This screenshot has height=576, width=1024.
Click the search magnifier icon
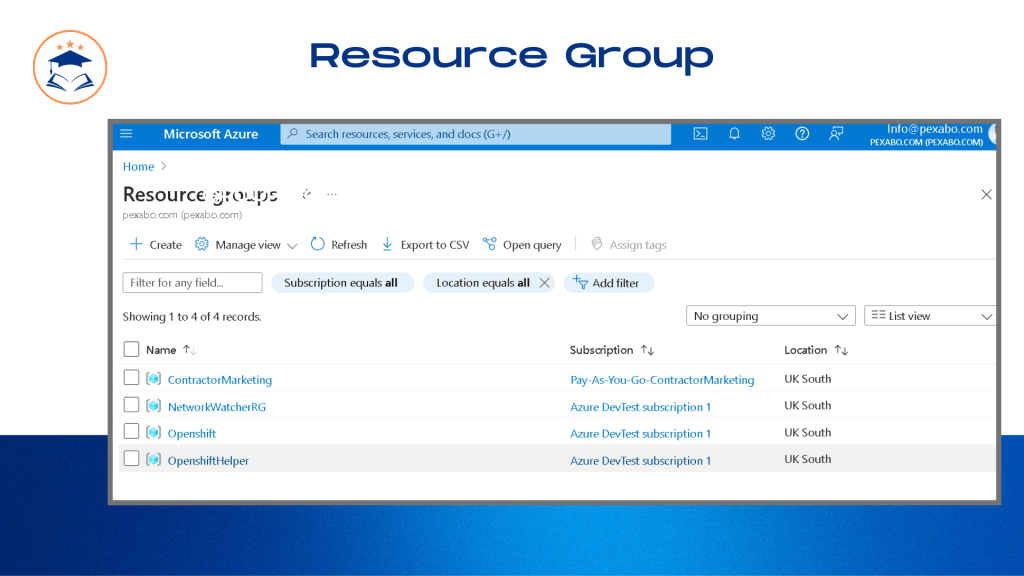click(x=293, y=133)
